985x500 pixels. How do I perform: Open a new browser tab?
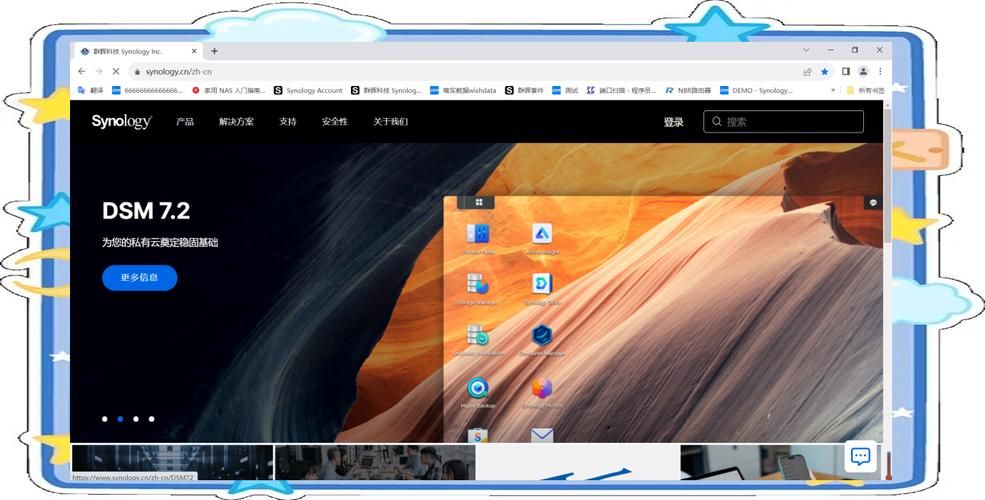coord(214,51)
